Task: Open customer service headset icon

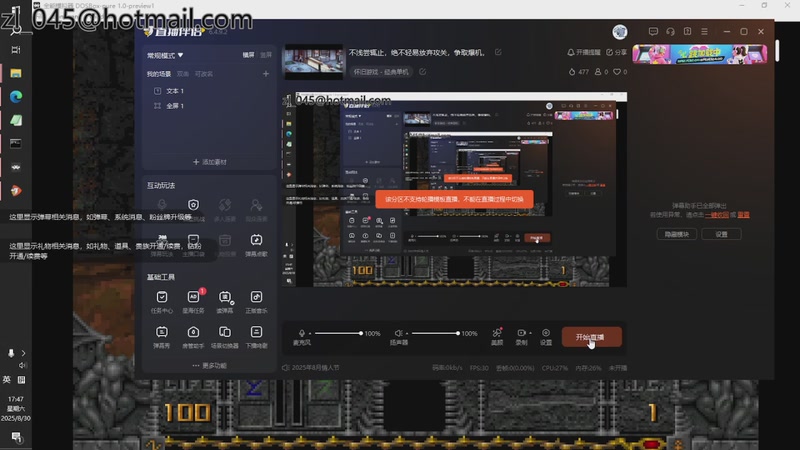Action: pyautogui.click(x=670, y=32)
